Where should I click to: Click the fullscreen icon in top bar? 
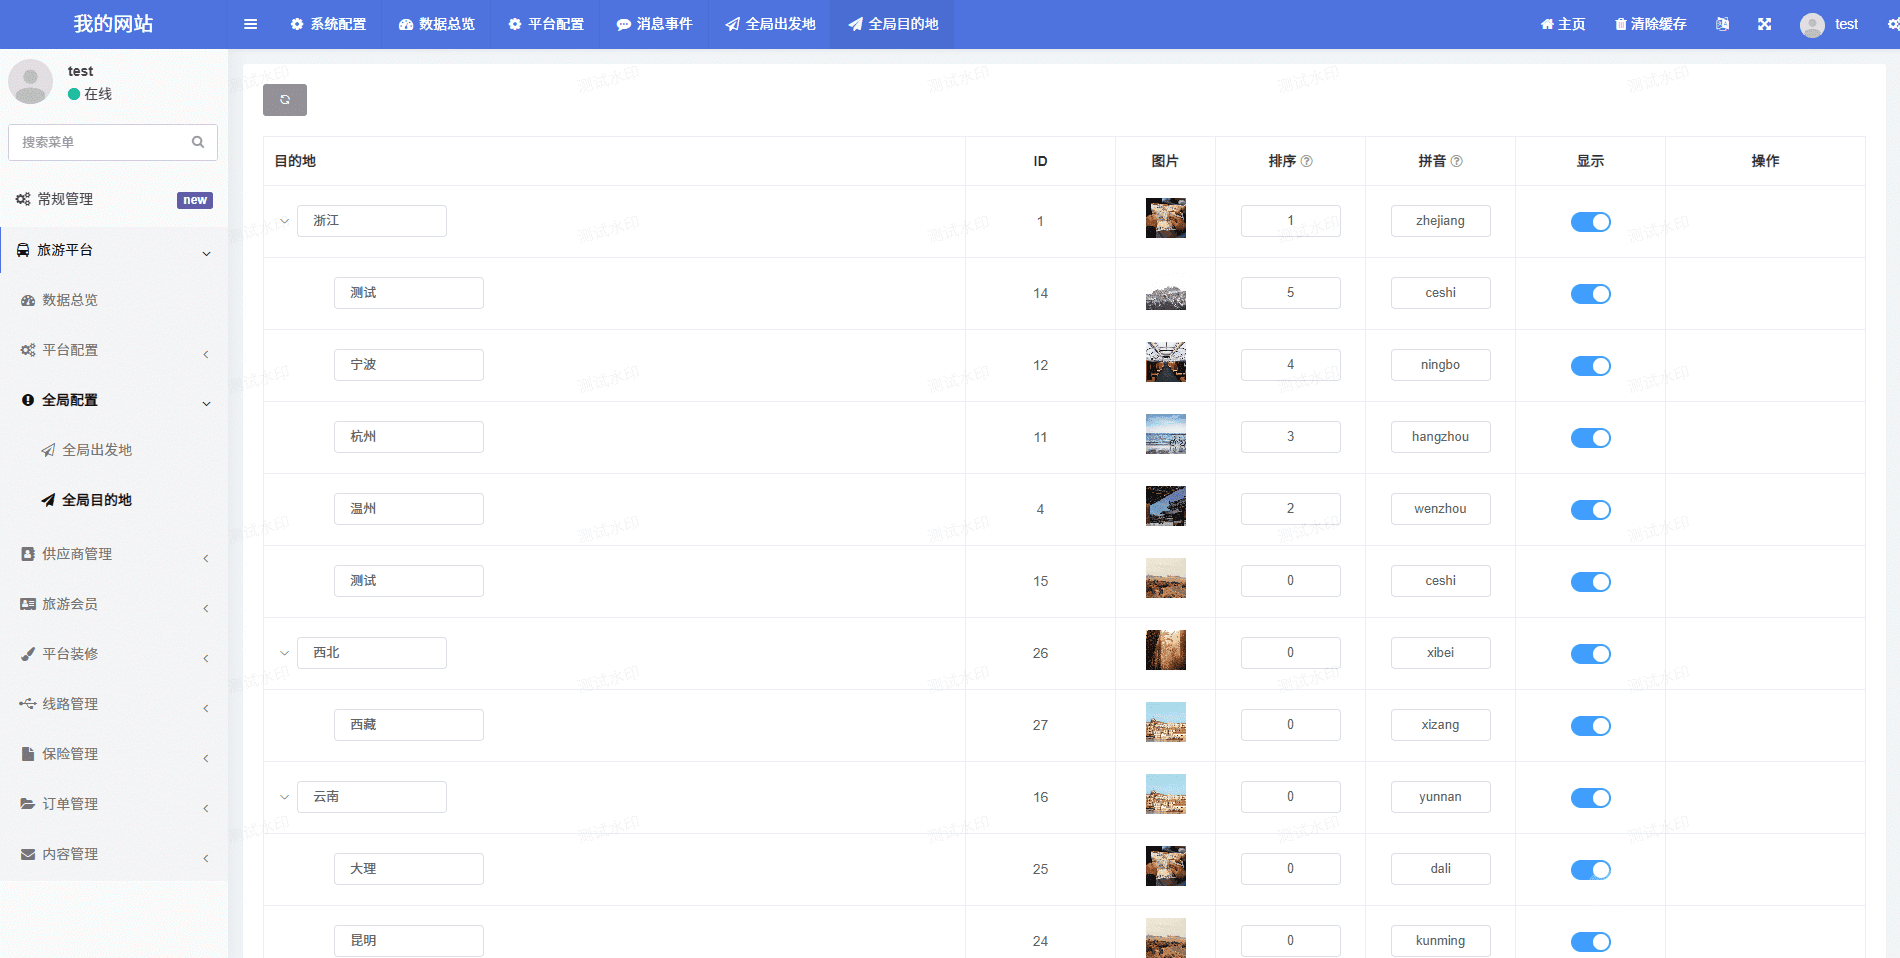click(1764, 24)
